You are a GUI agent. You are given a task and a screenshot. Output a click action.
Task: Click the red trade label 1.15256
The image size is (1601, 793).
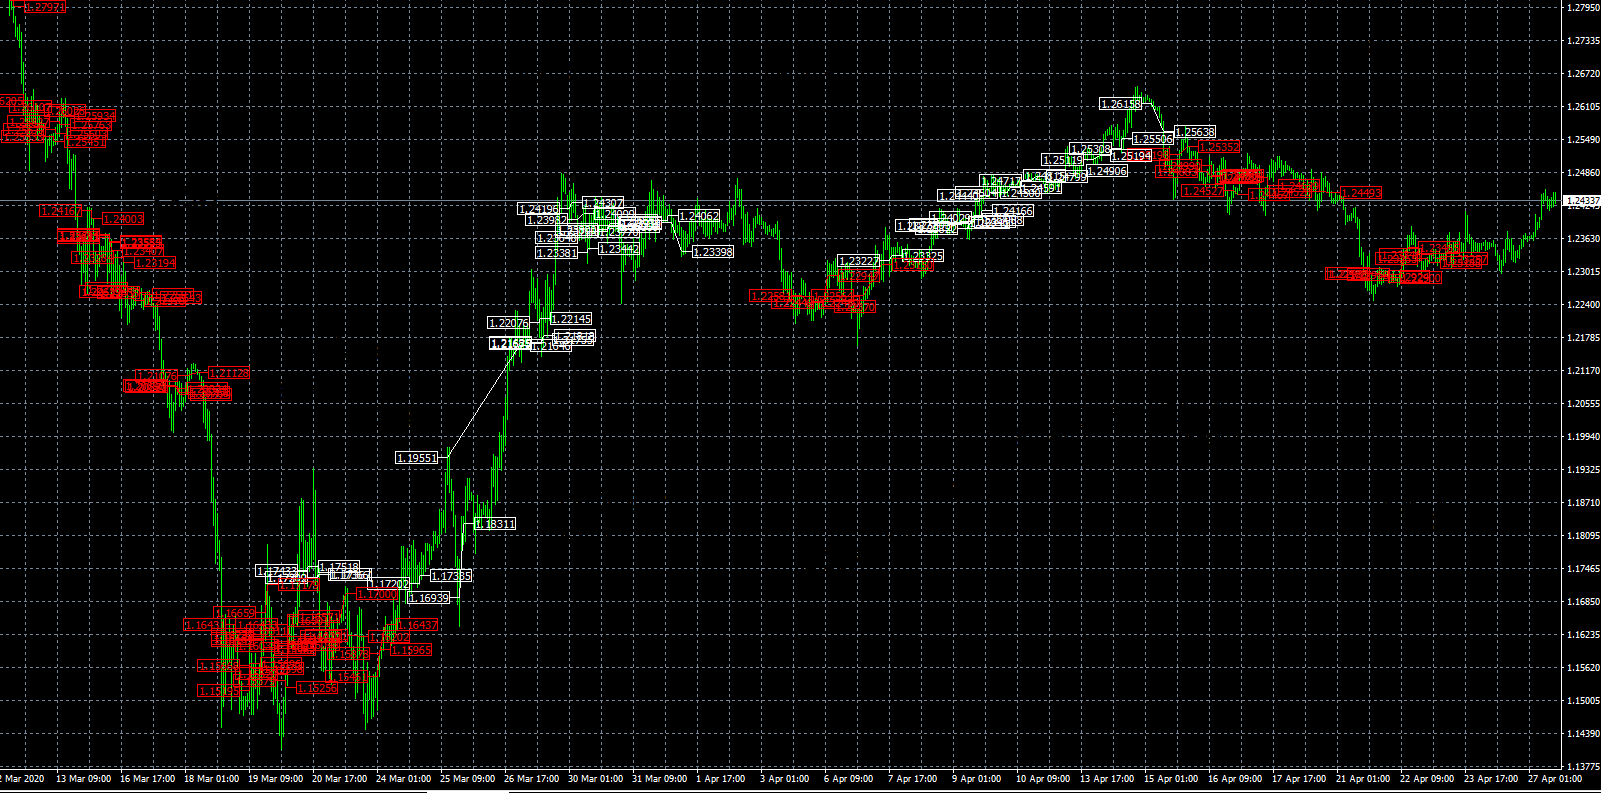(x=317, y=688)
